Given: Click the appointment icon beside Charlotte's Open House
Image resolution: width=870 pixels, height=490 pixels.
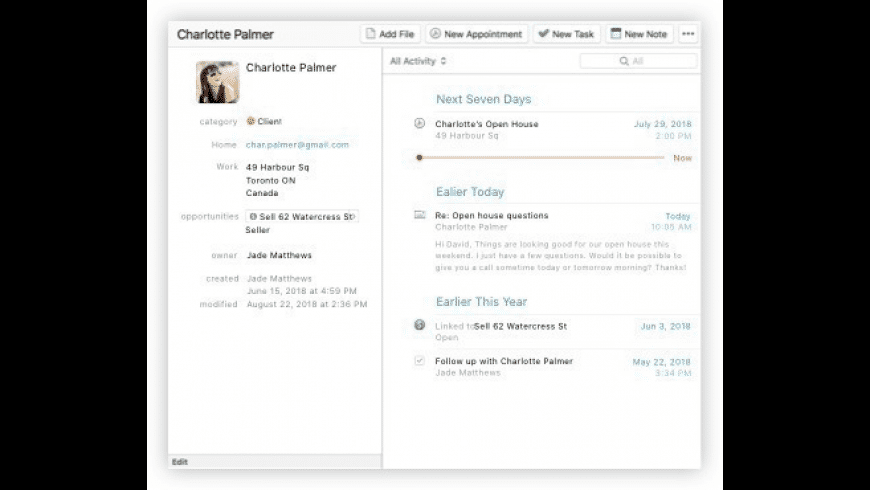Looking at the screenshot, I should [419, 123].
